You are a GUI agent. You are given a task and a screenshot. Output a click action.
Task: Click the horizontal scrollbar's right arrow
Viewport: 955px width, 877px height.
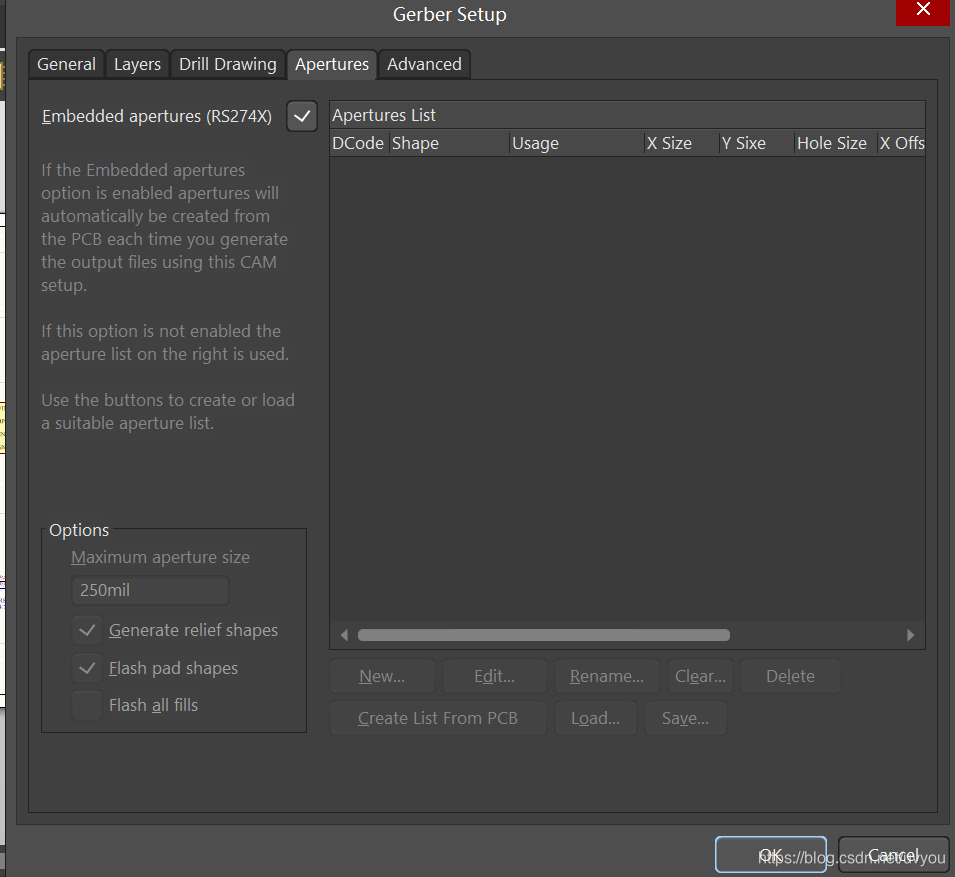coord(910,635)
